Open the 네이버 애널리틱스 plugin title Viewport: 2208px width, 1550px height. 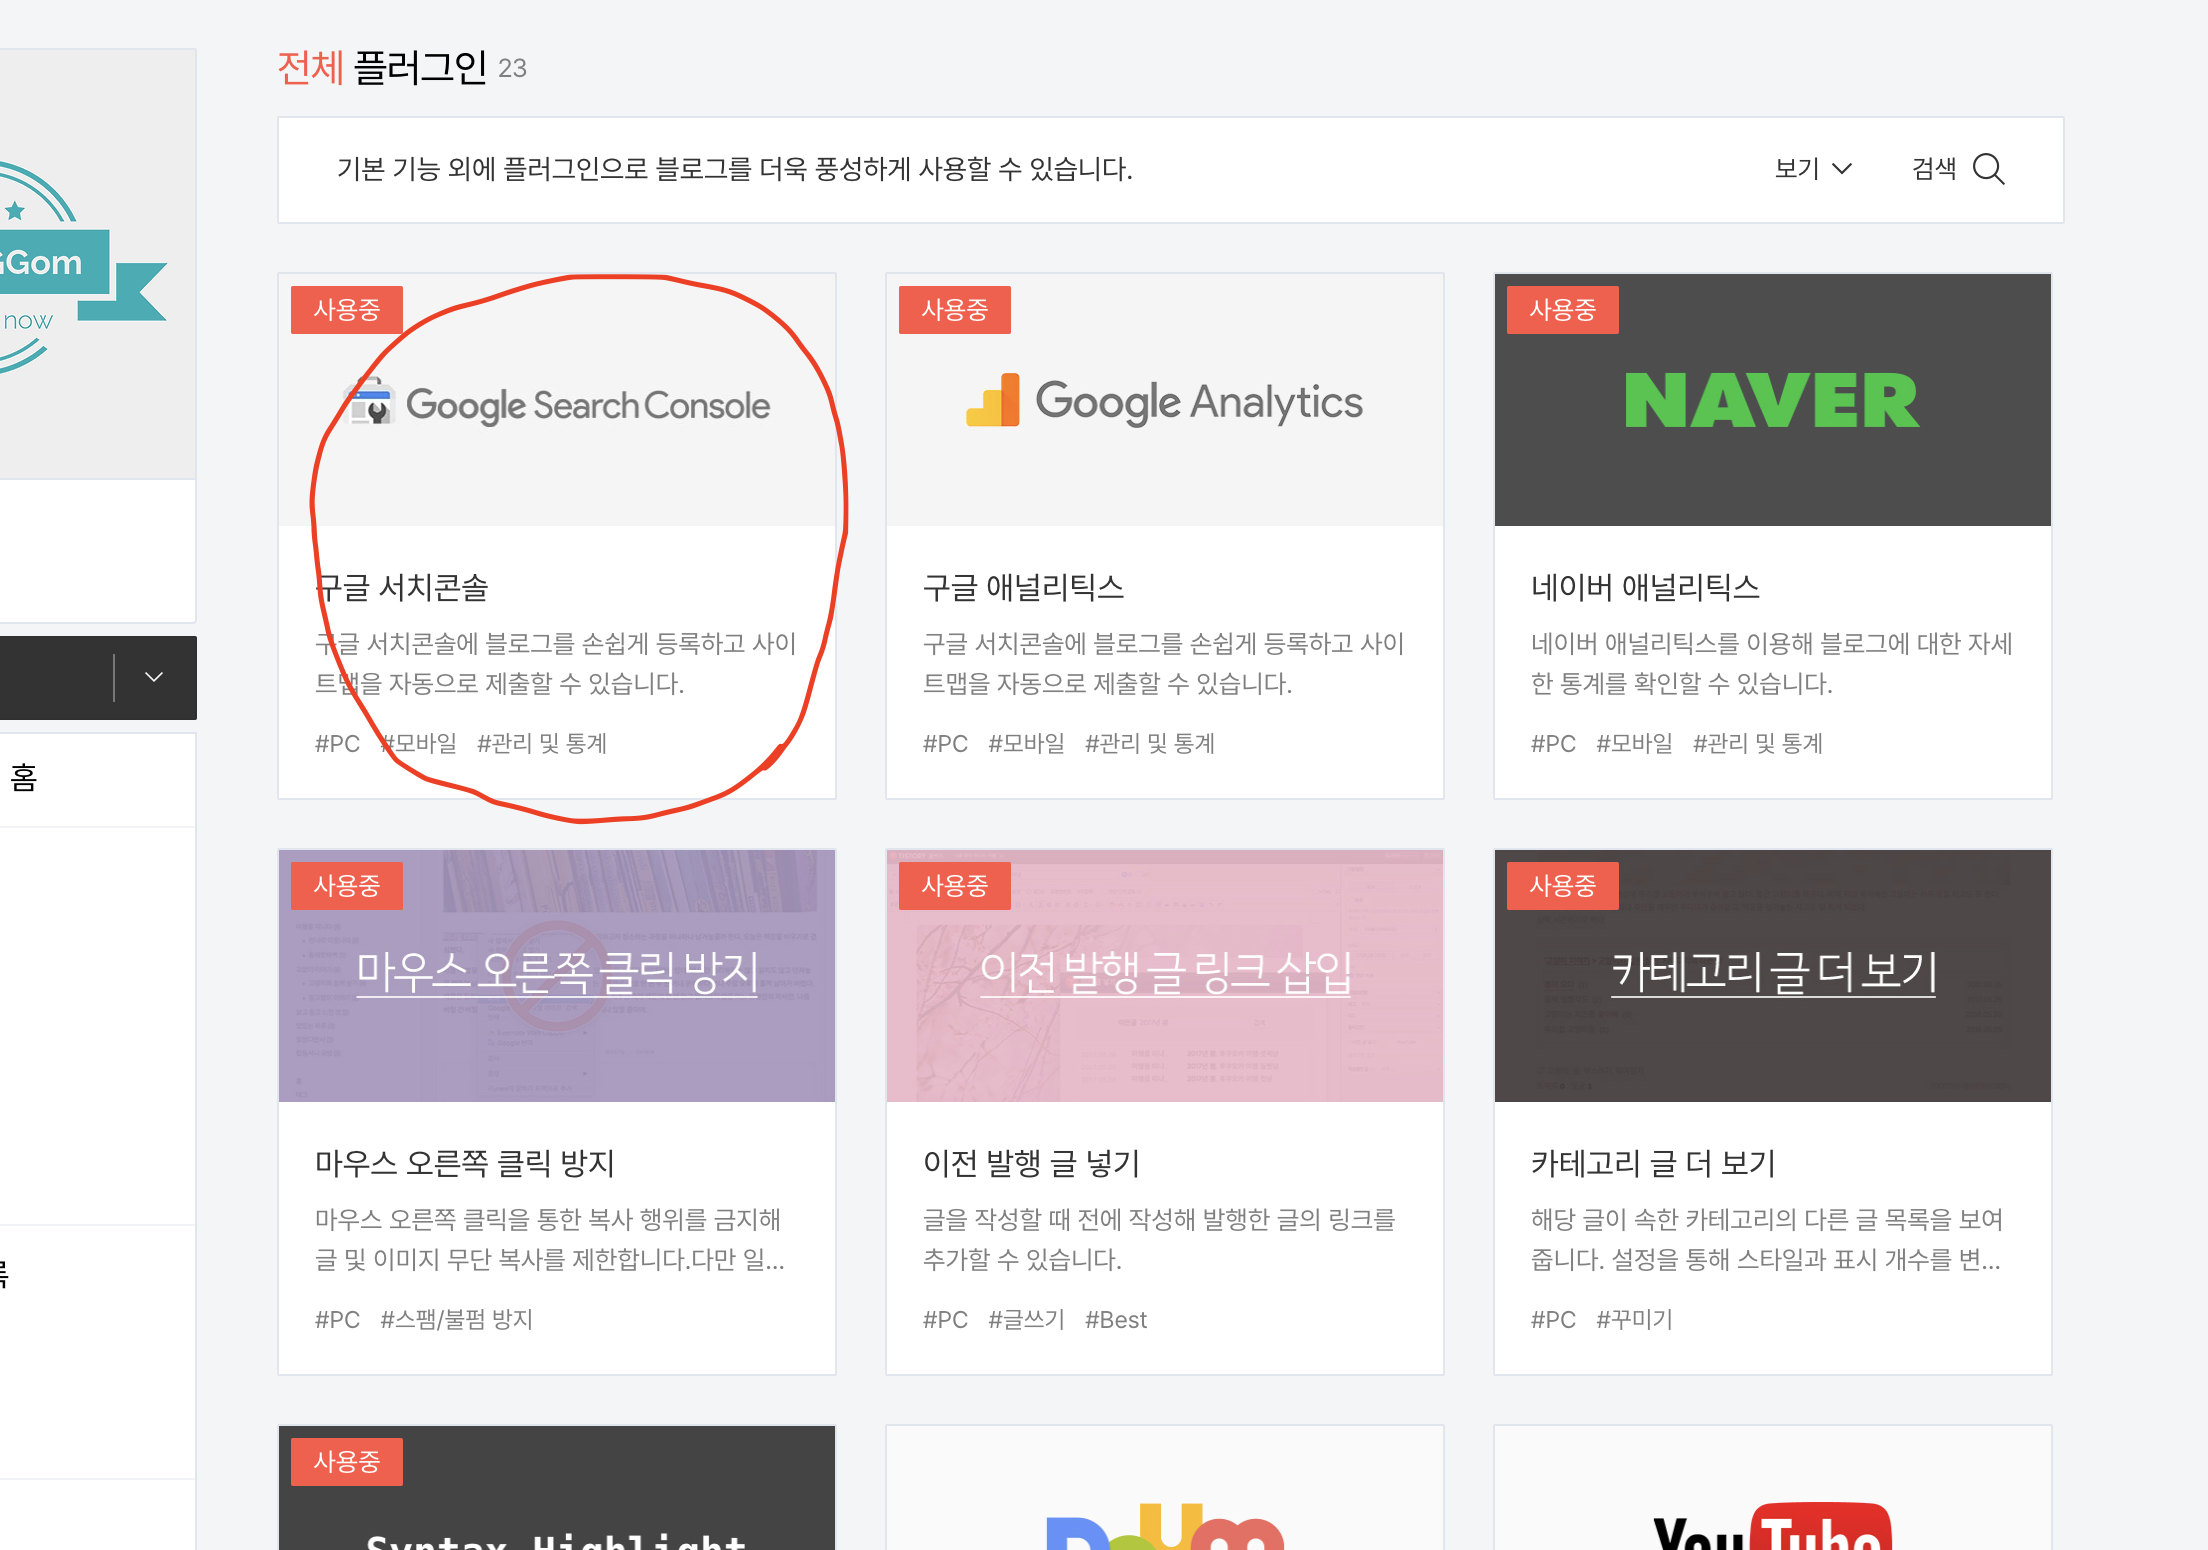[x=1644, y=587]
